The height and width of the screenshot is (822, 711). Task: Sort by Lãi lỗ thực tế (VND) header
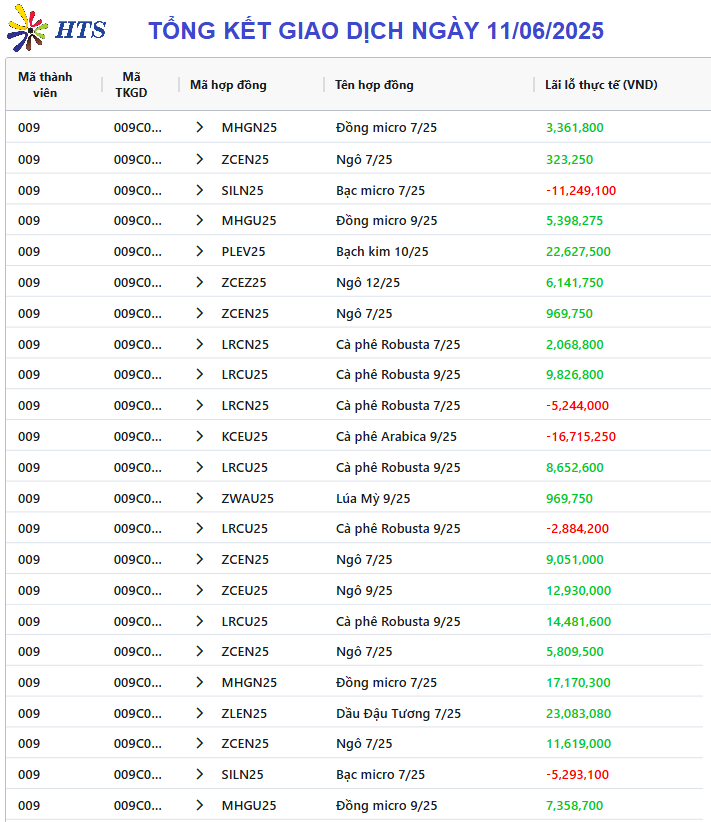pos(601,84)
